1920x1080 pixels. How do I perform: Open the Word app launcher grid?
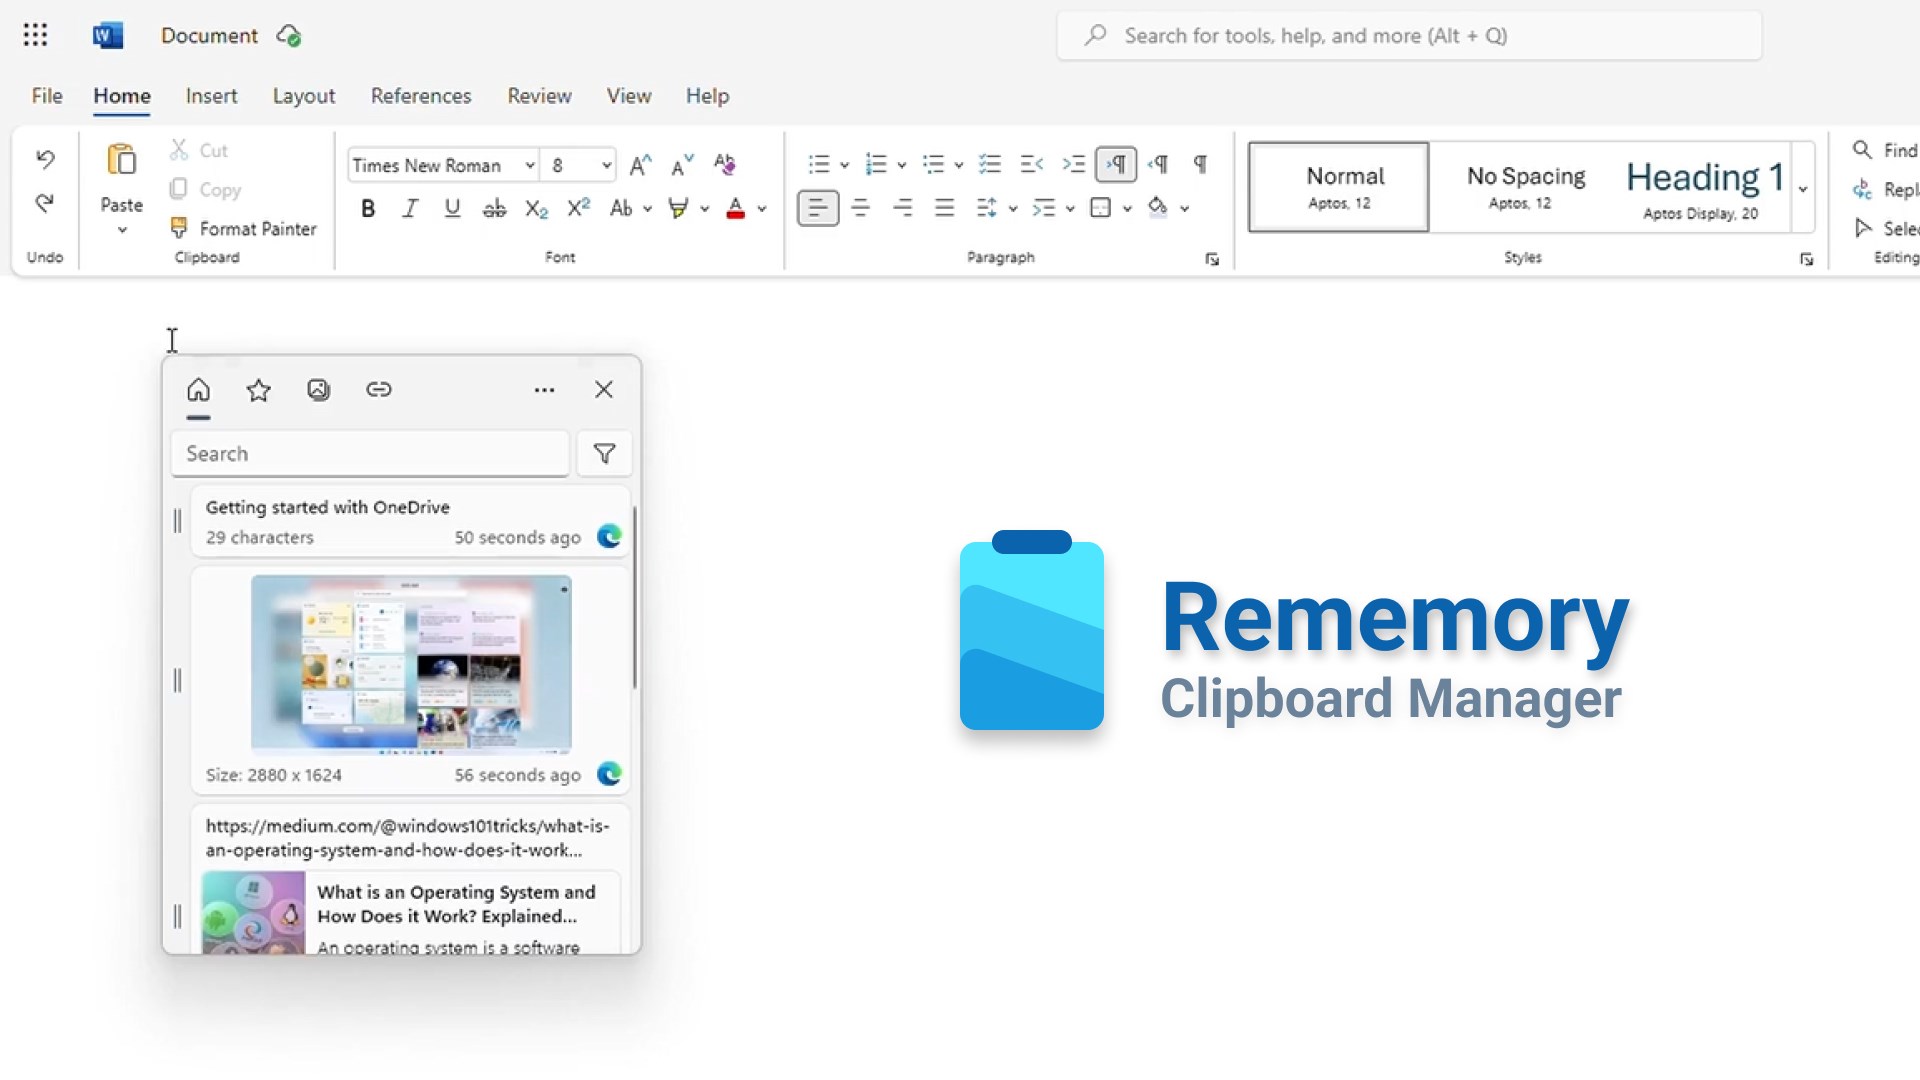click(x=35, y=35)
